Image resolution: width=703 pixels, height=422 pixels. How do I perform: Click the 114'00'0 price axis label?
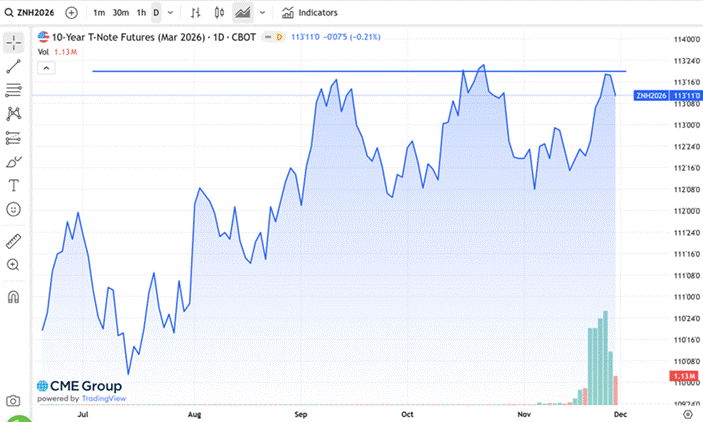pos(686,39)
